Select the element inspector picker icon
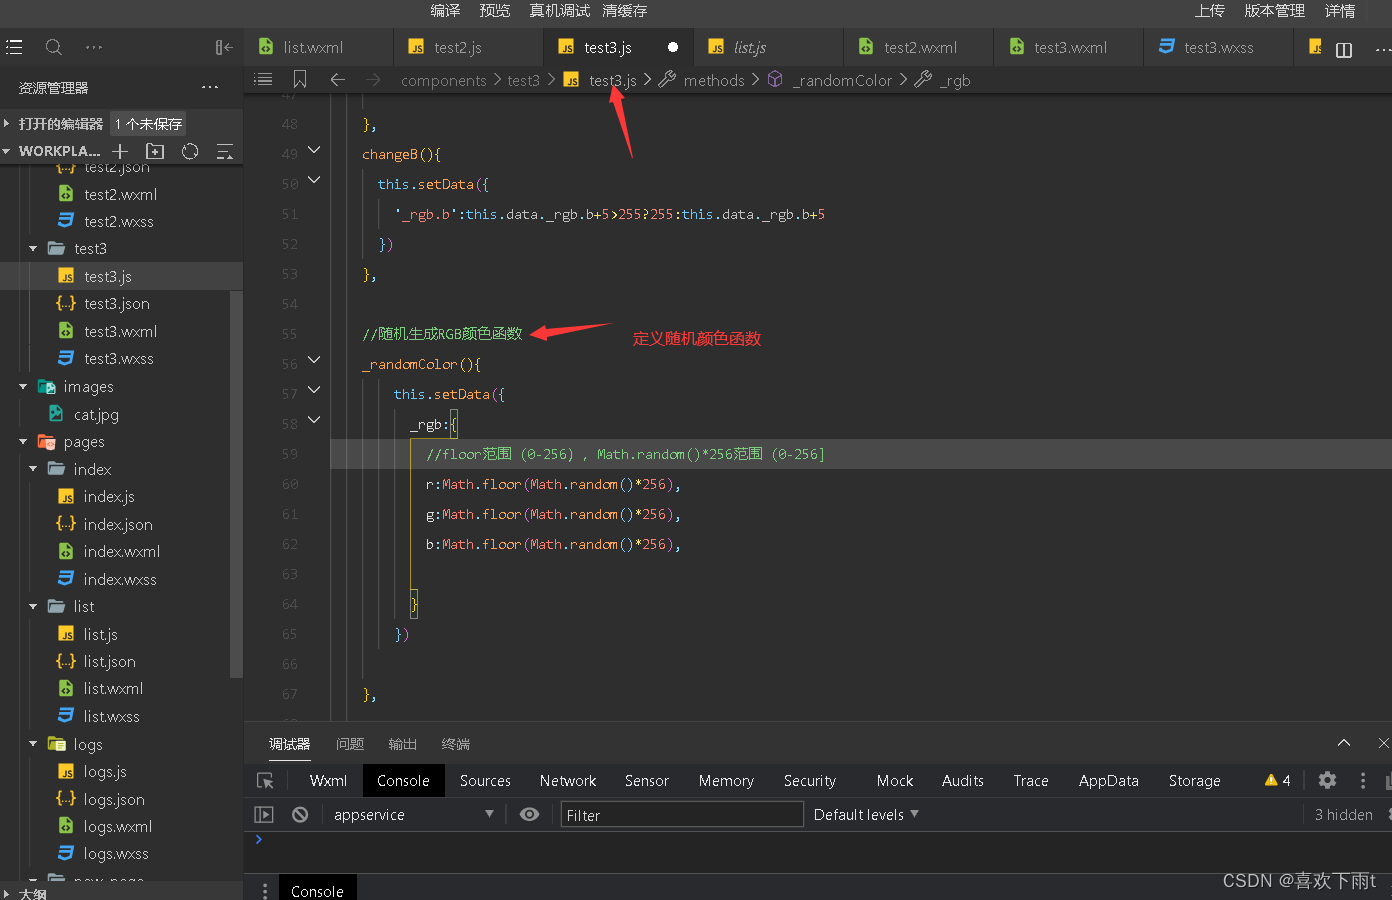The height and width of the screenshot is (900, 1392). click(x=265, y=781)
